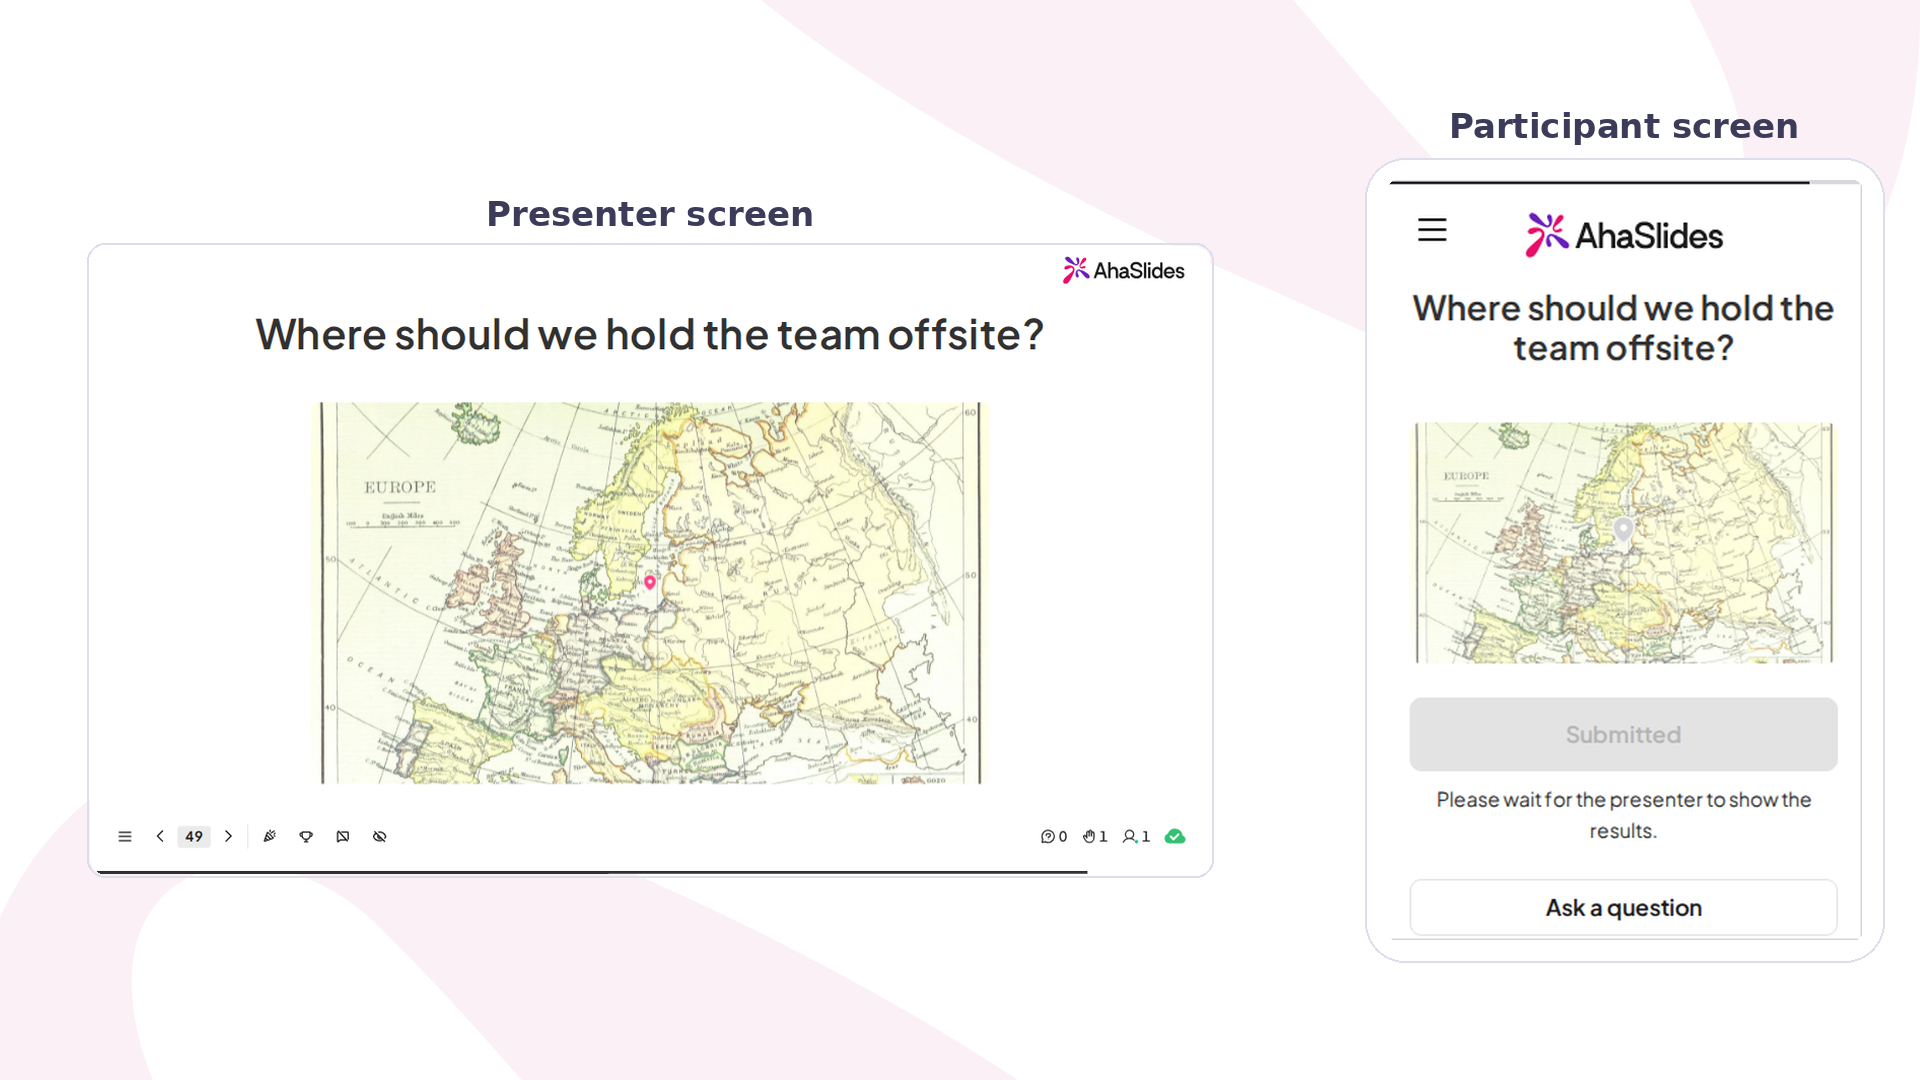This screenshot has width=1920, height=1080.
Task: Go to the previous slide
Action: [x=160, y=836]
